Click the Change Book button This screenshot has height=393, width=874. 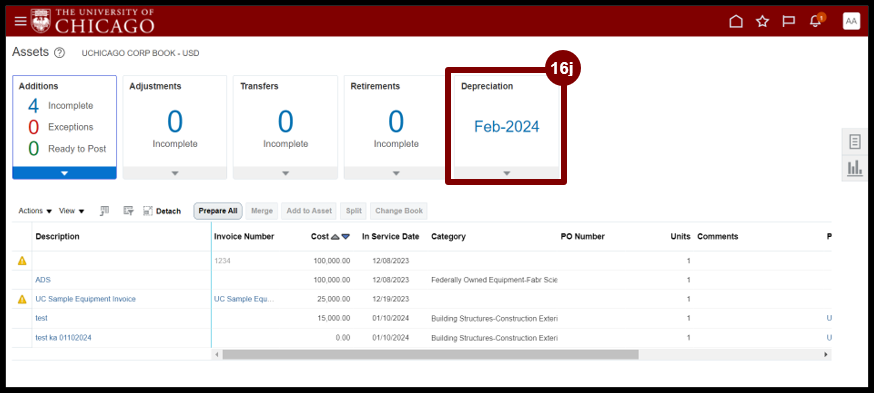(x=399, y=211)
